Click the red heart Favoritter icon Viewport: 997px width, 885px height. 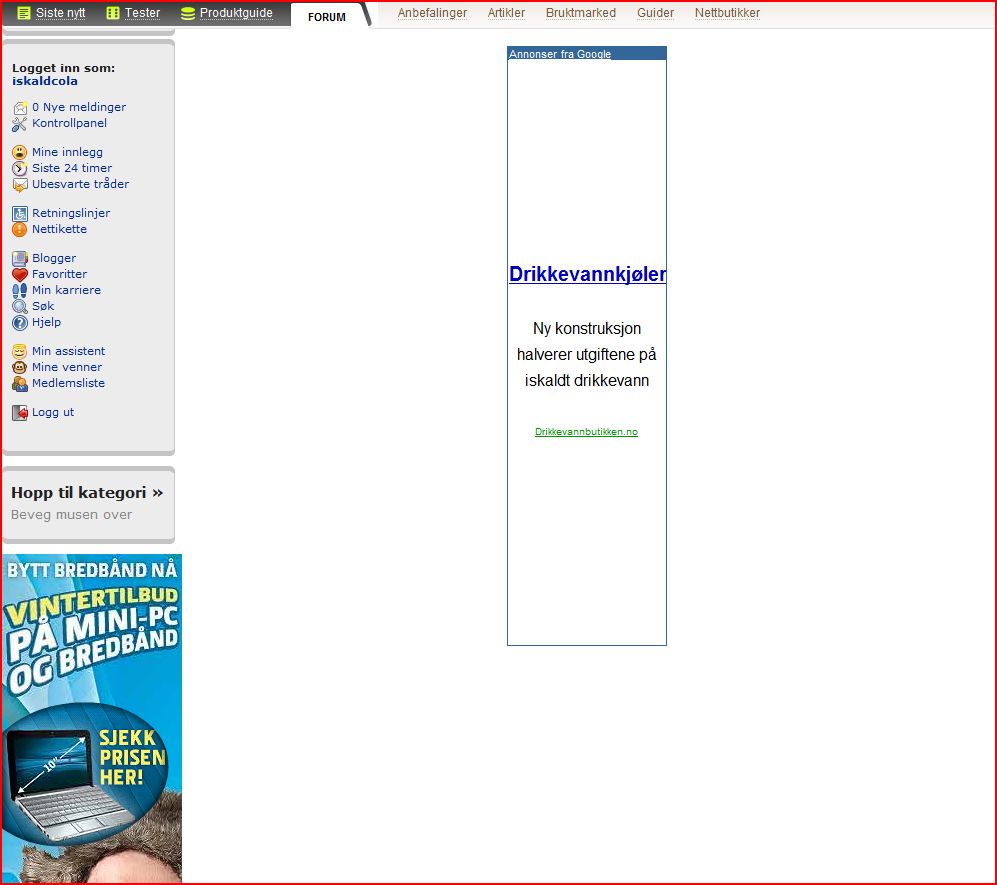click(20, 275)
